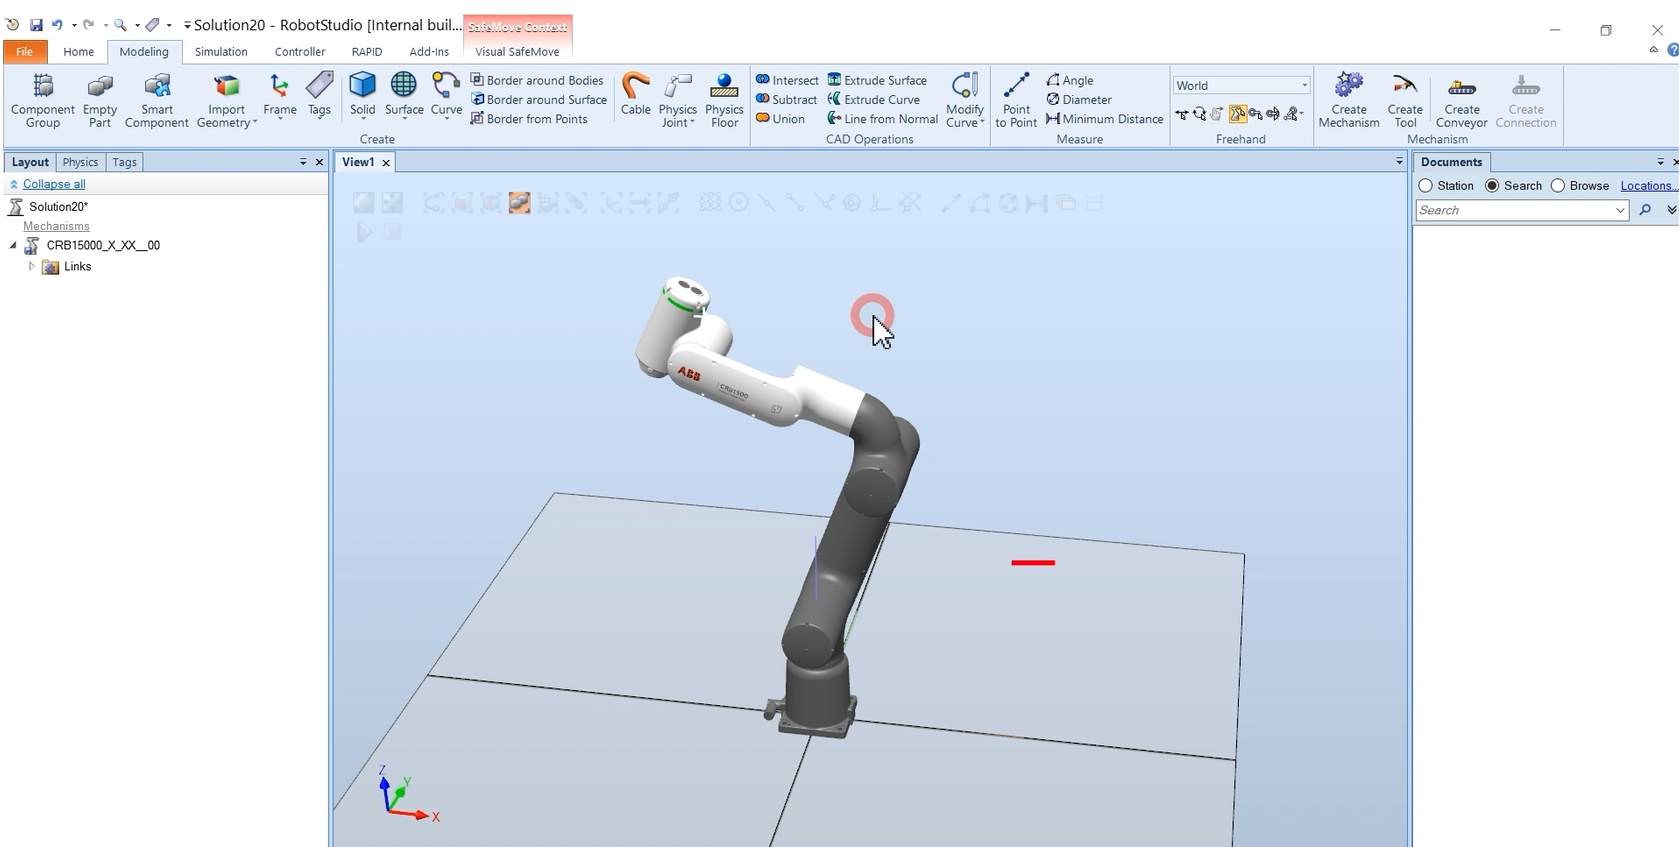The height and width of the screenshot is (847, 1680).
Task: Open the Locations link
Action: 1647,186
